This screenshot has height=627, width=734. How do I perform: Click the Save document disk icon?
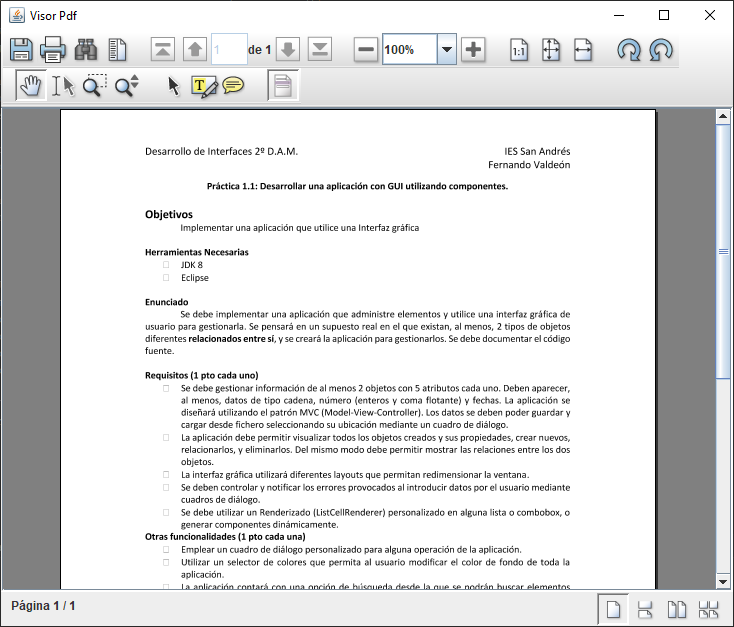[x=21, y=49]
